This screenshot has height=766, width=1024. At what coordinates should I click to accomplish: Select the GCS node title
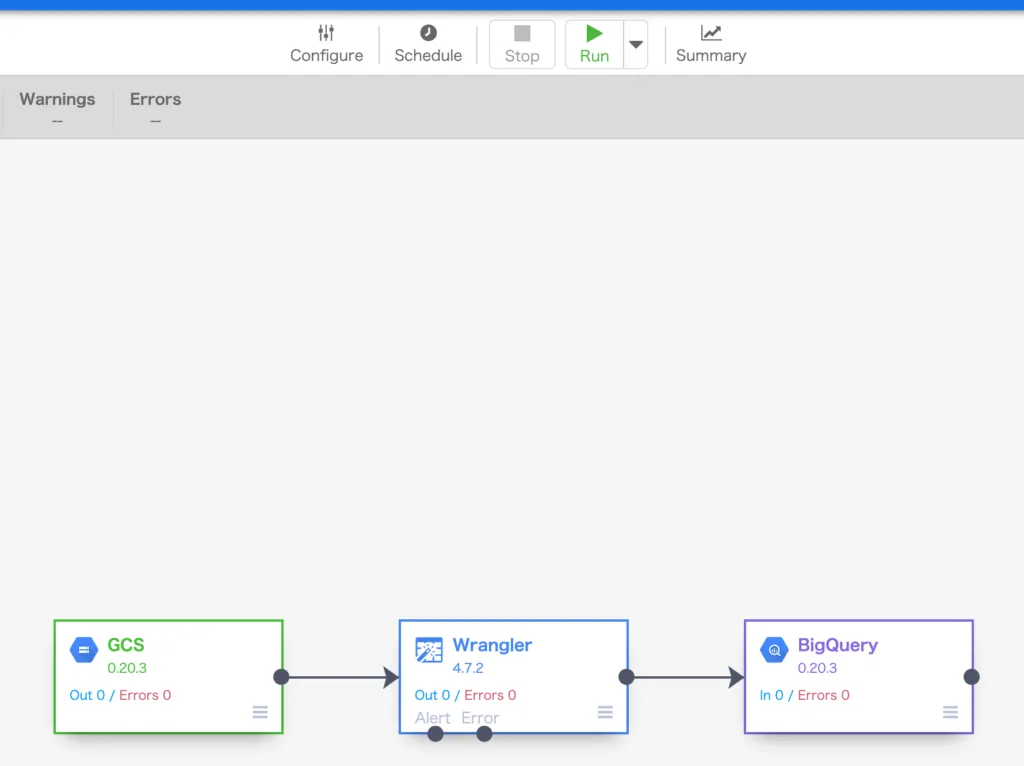[125, 645]
